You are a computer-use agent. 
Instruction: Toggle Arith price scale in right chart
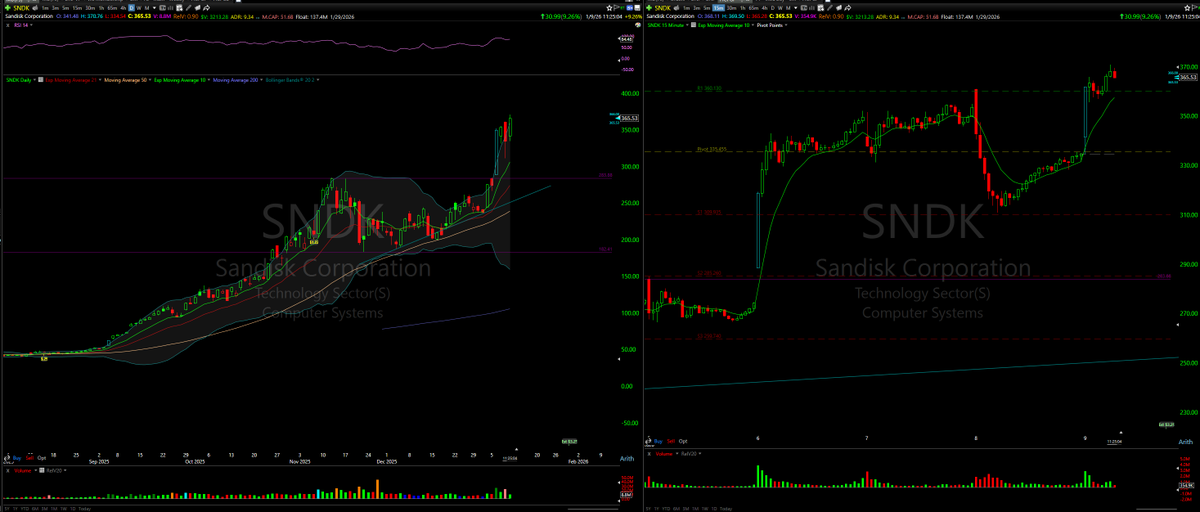(x=1186, y=441)
